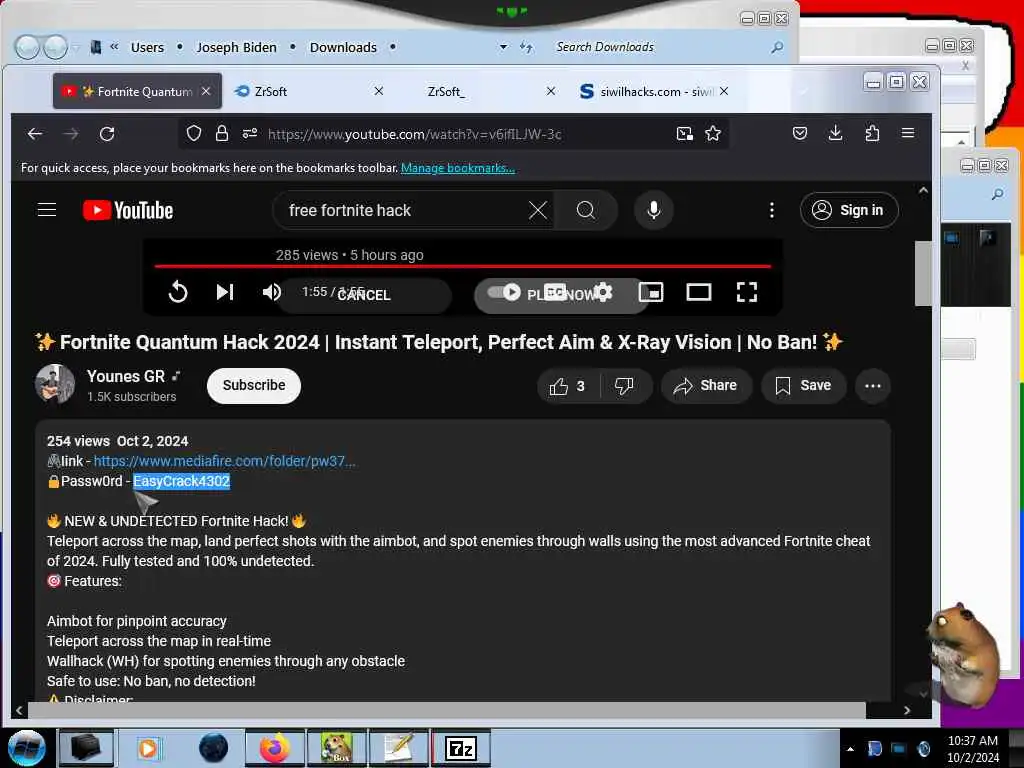
Task: Go back using Firefox back arrow
Action: 35,134
